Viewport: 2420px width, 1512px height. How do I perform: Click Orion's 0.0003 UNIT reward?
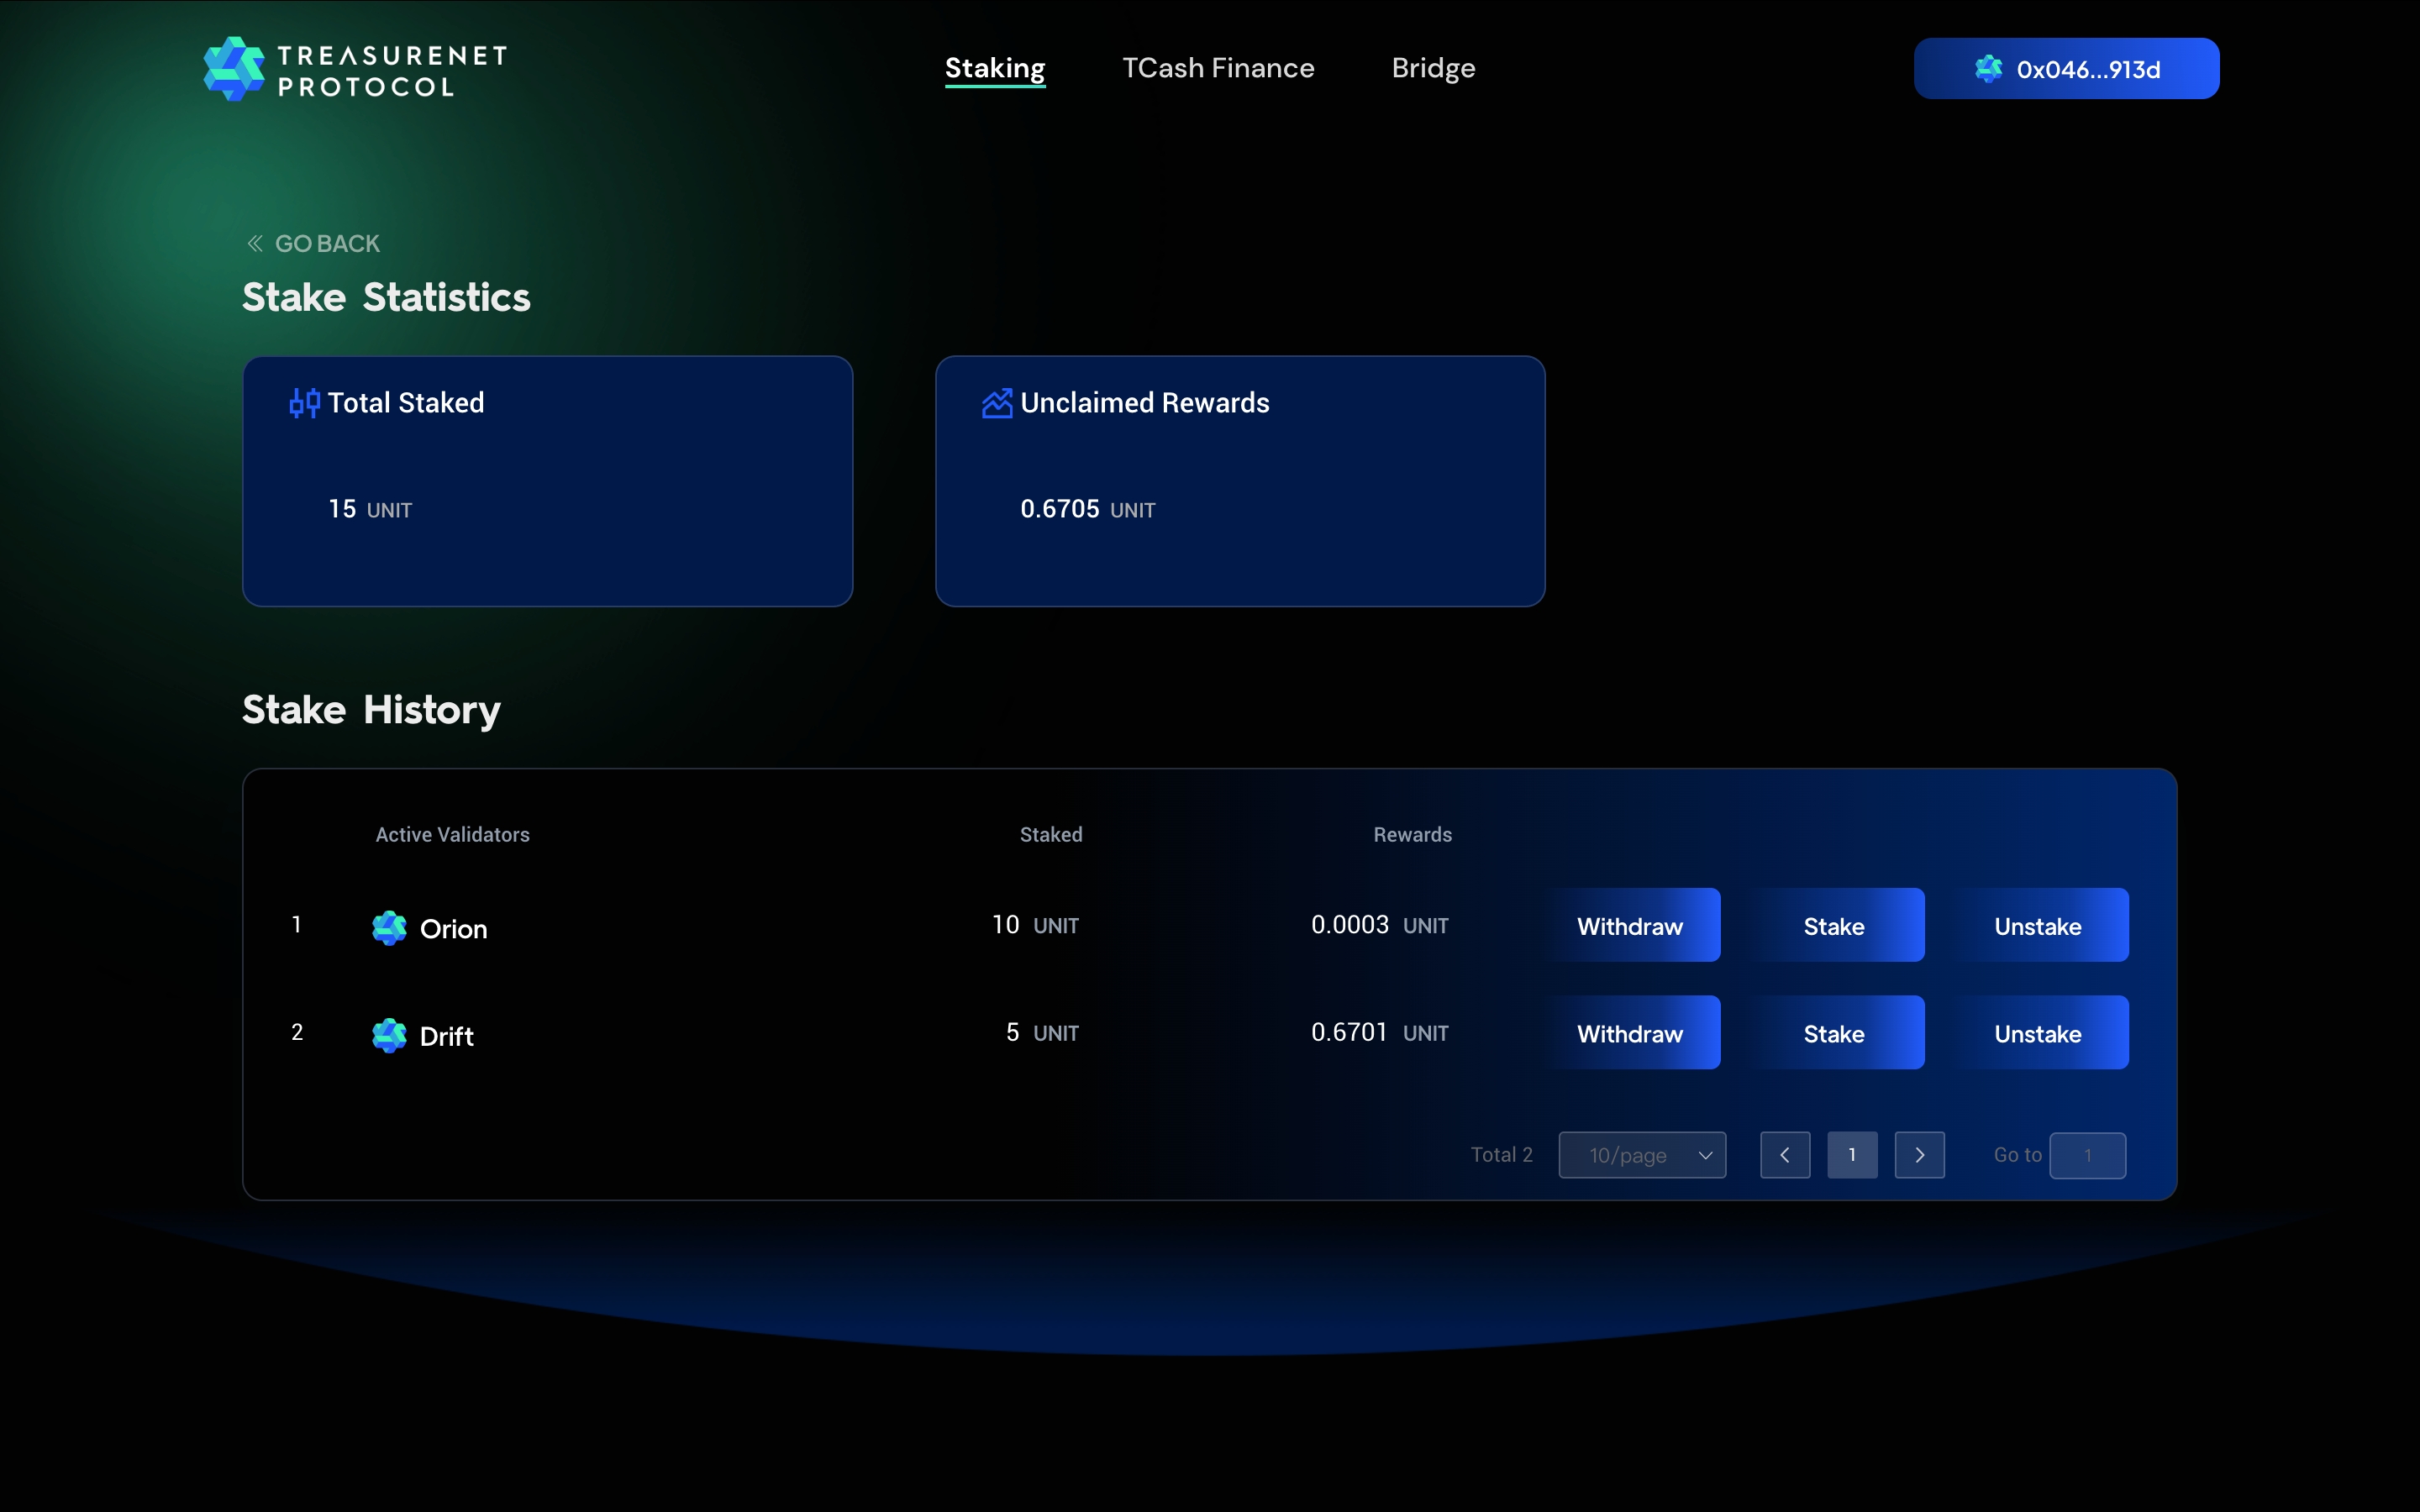point(1380,925)
